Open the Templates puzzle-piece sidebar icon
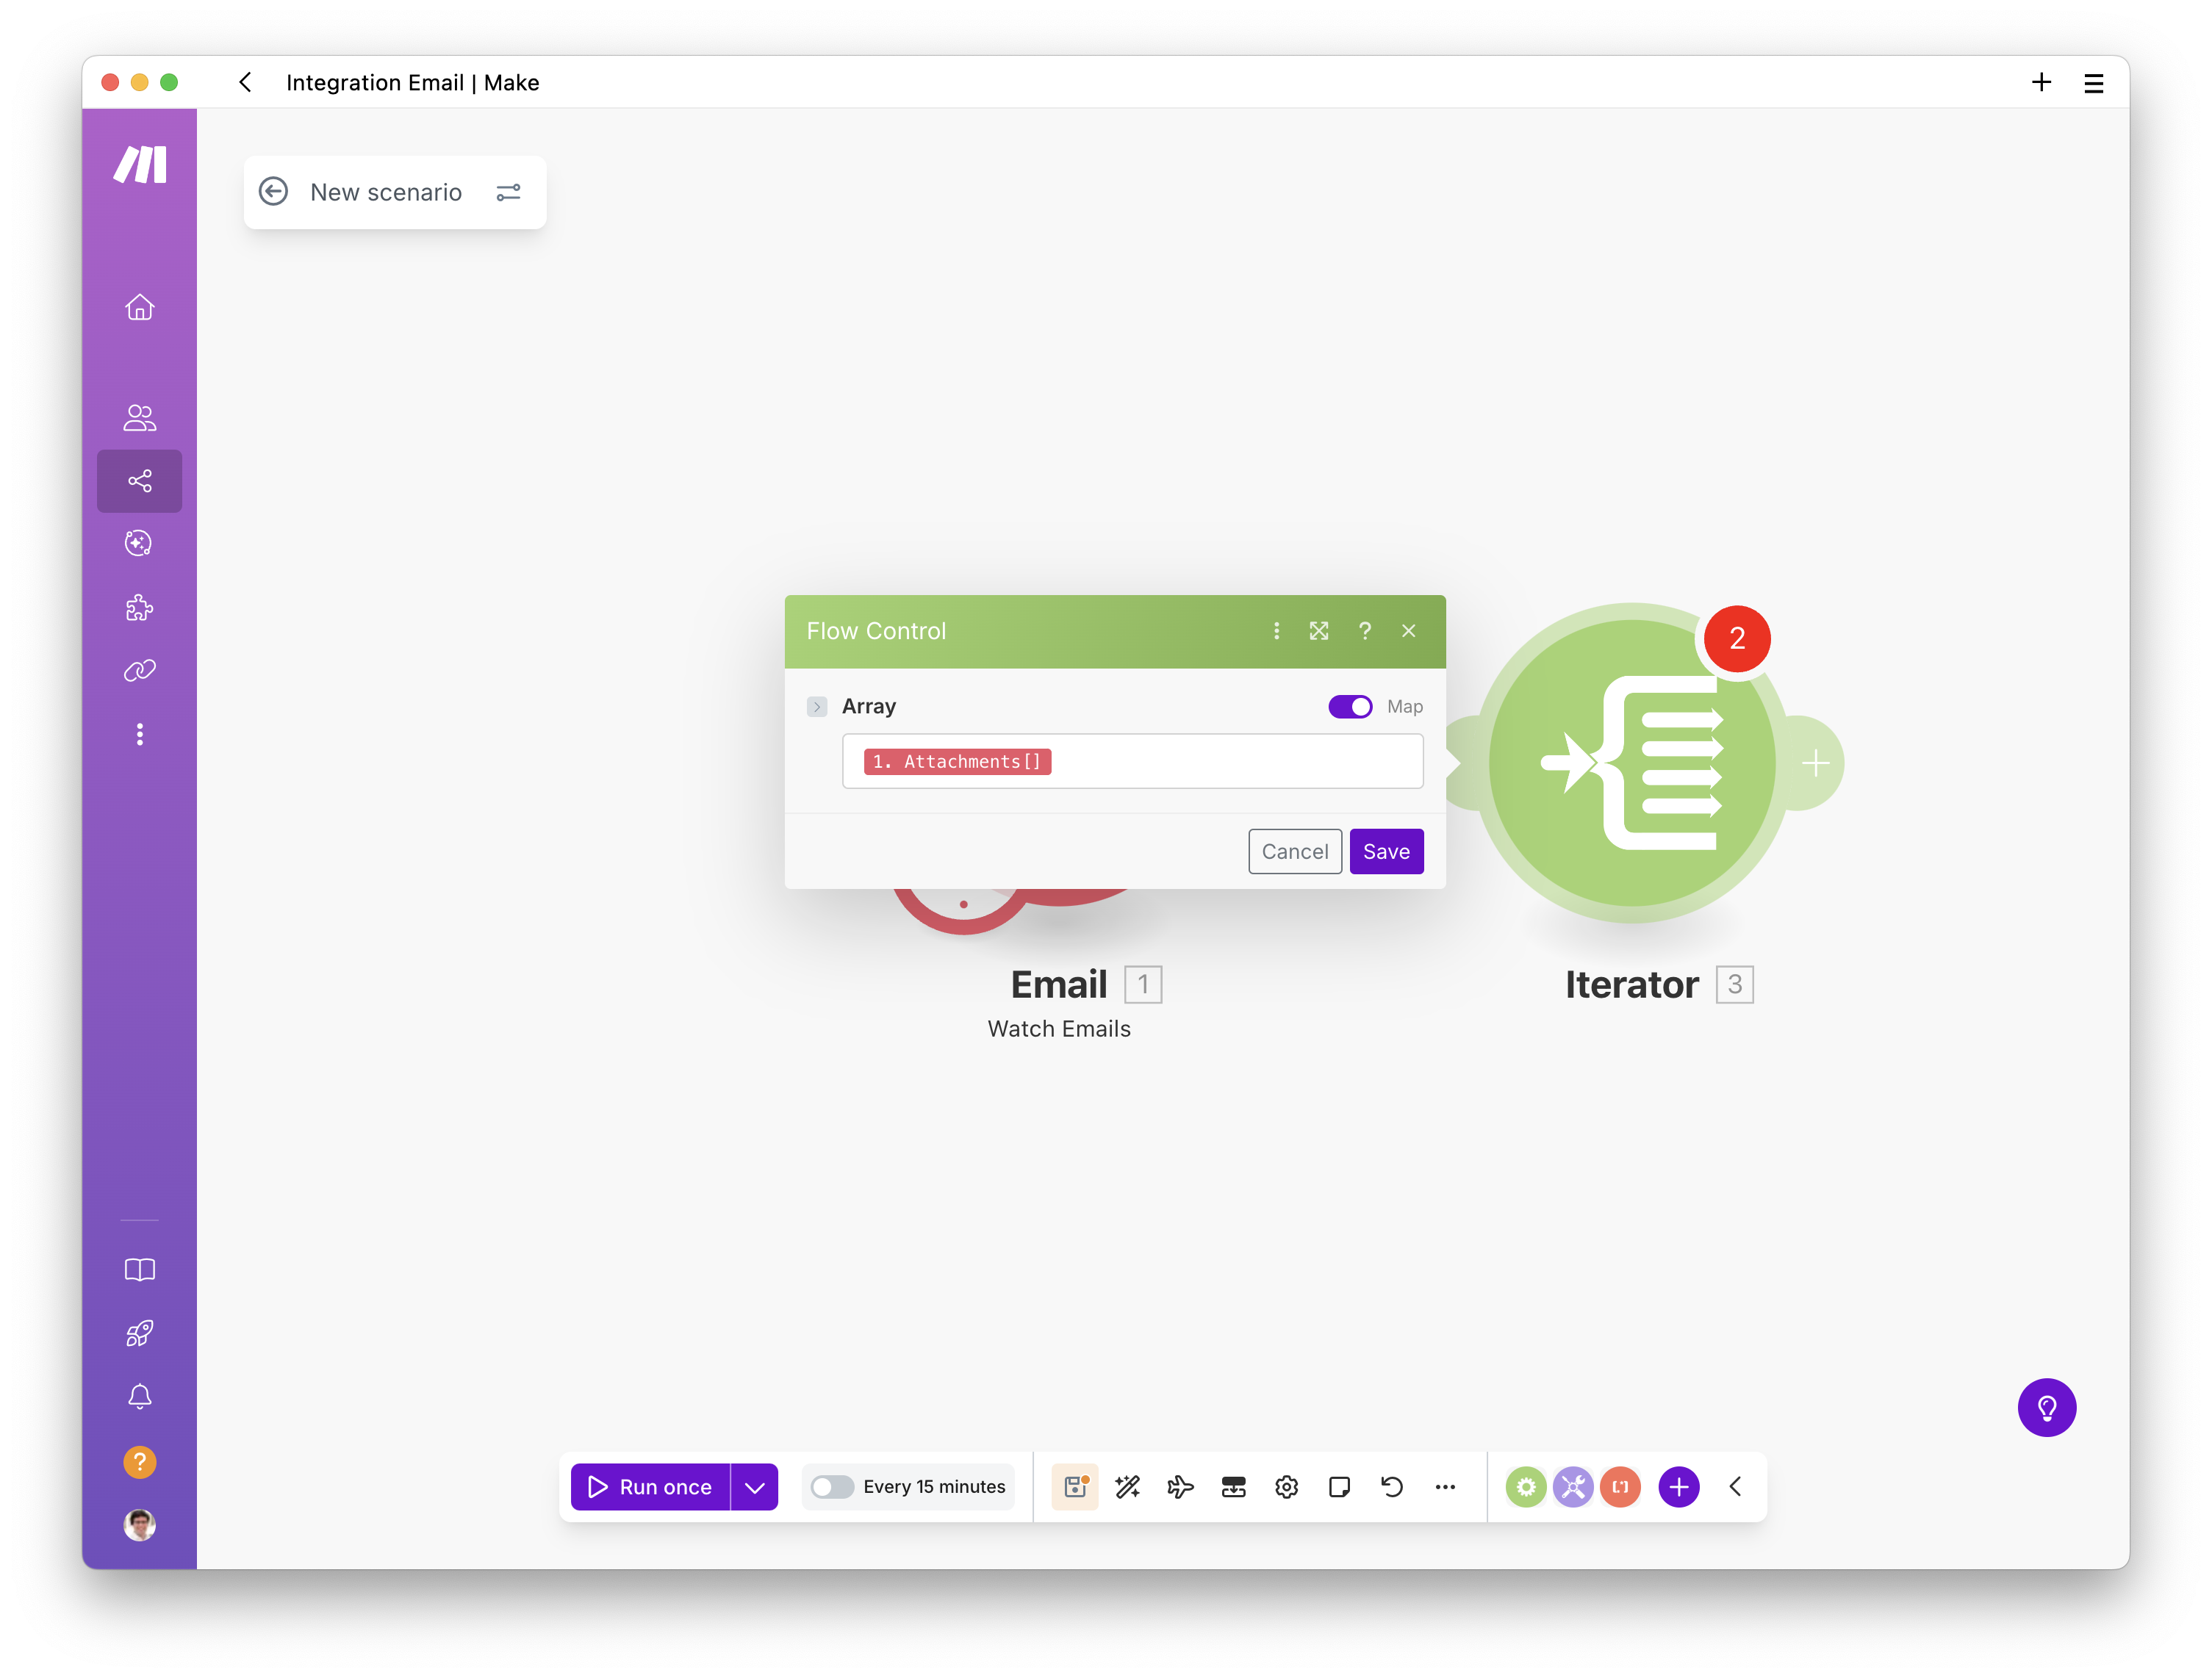The image size is (2212, 1678). (x=139, y=607)
